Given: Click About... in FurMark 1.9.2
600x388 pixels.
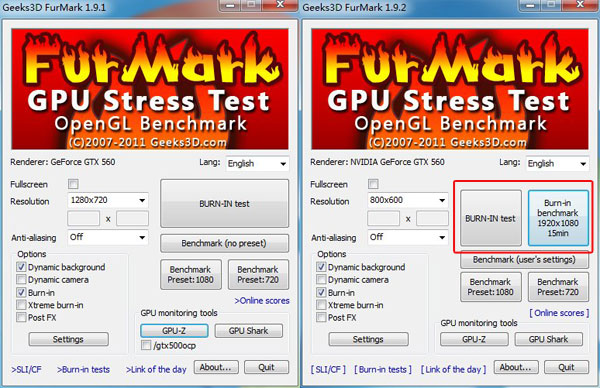Looking at the screenshot, I should tap(516, 367).
